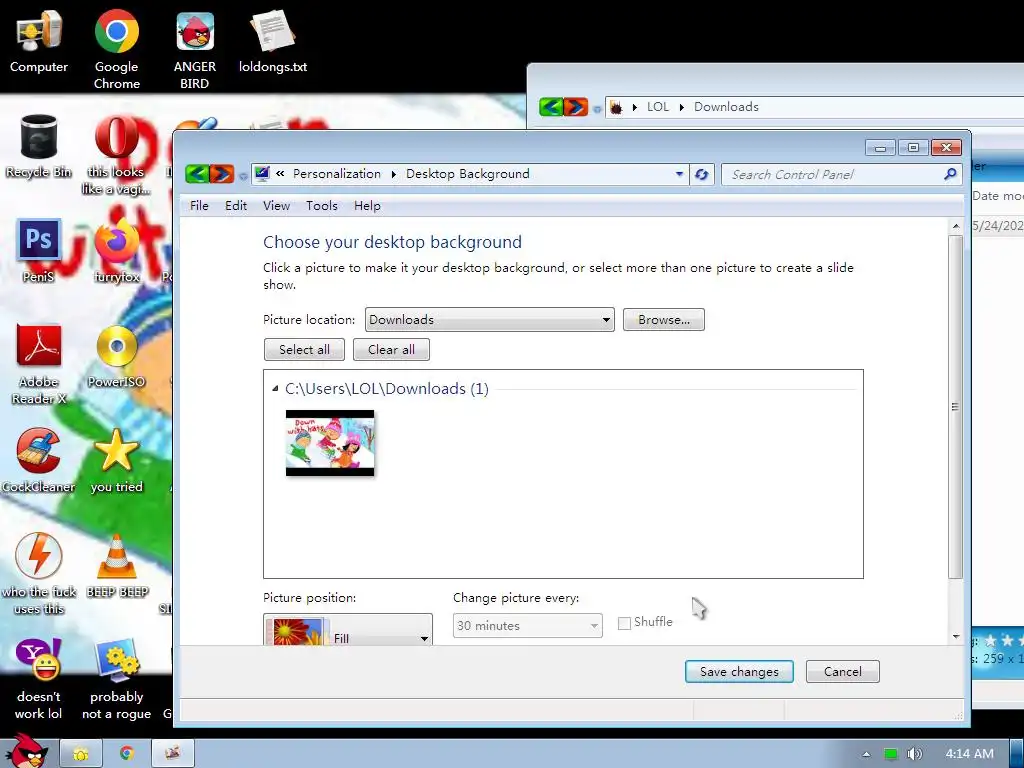
Task: Open the File menu
Action: click(199, 206)
